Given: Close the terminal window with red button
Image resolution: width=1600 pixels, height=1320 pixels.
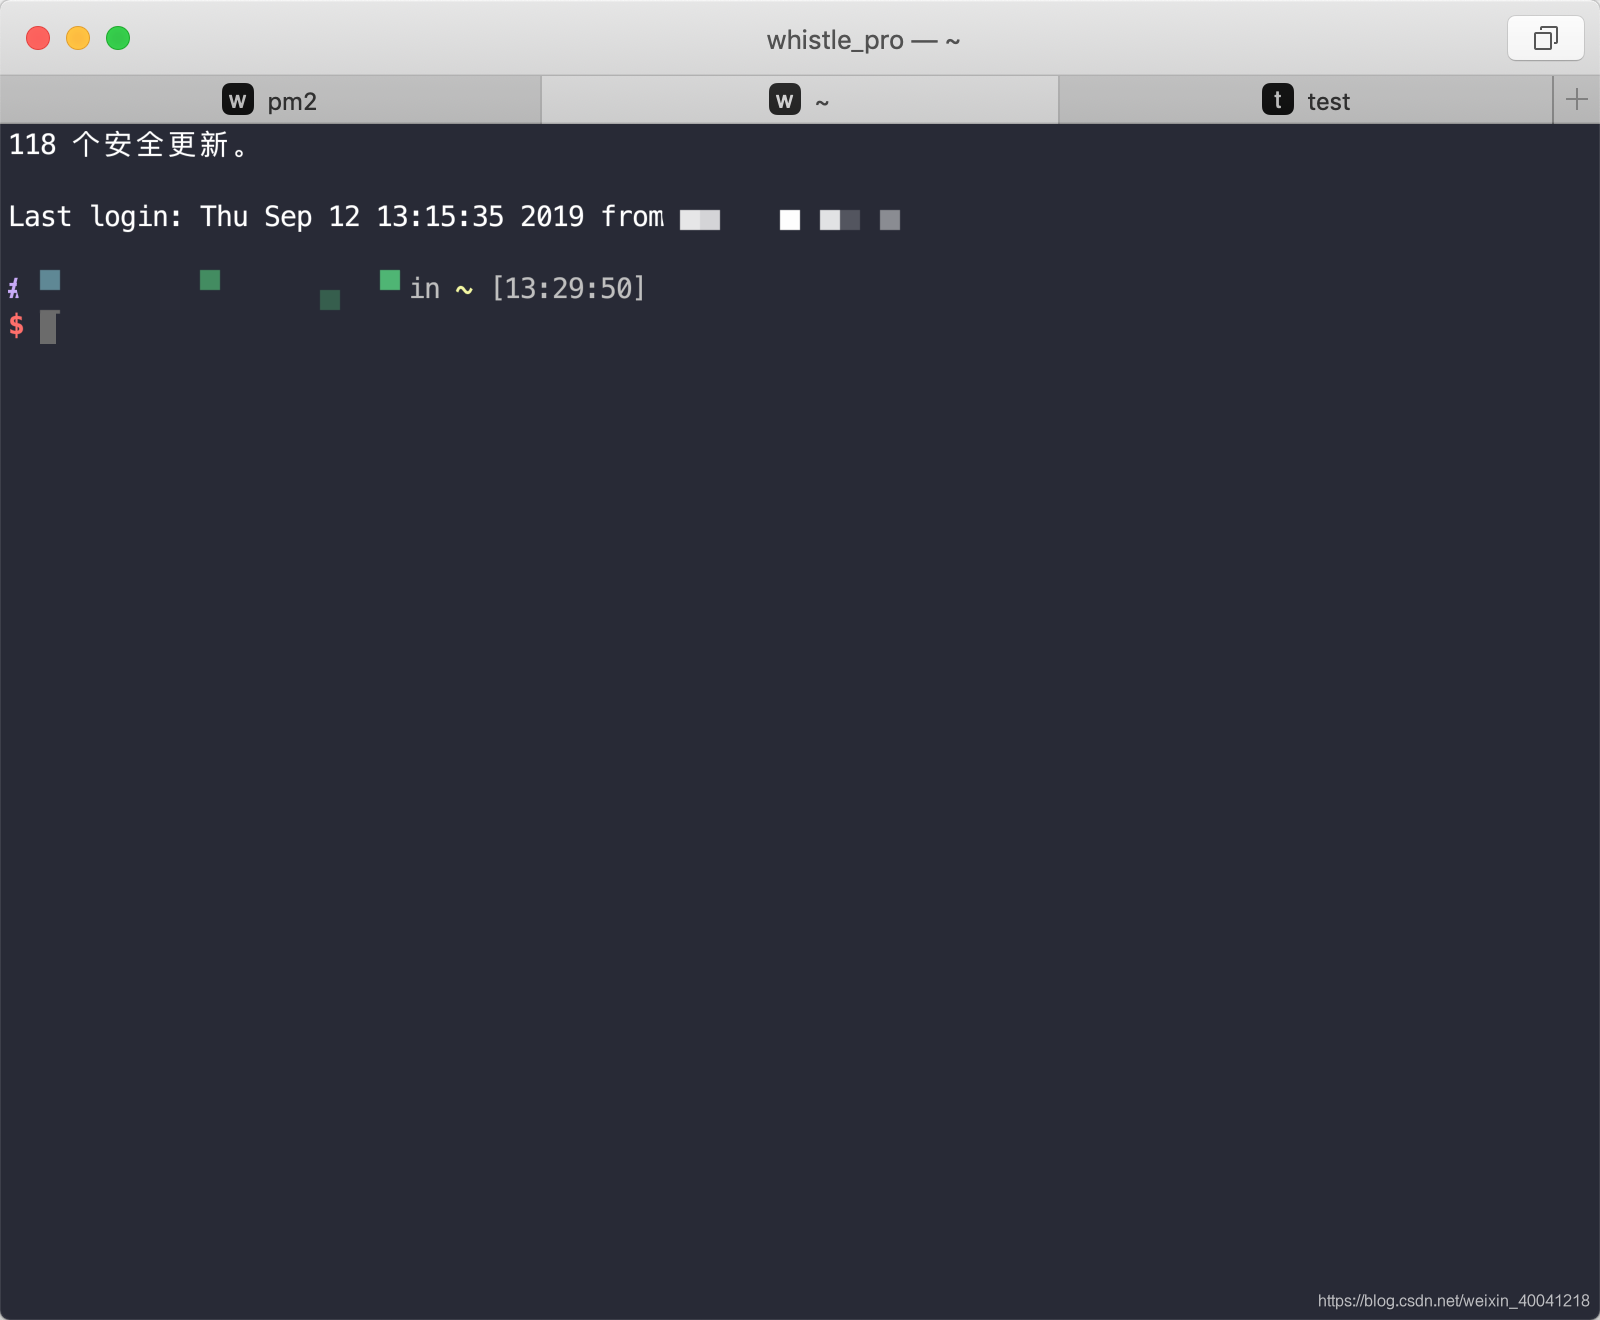Looking at the screenshot, I should click(x=38, y=38).
